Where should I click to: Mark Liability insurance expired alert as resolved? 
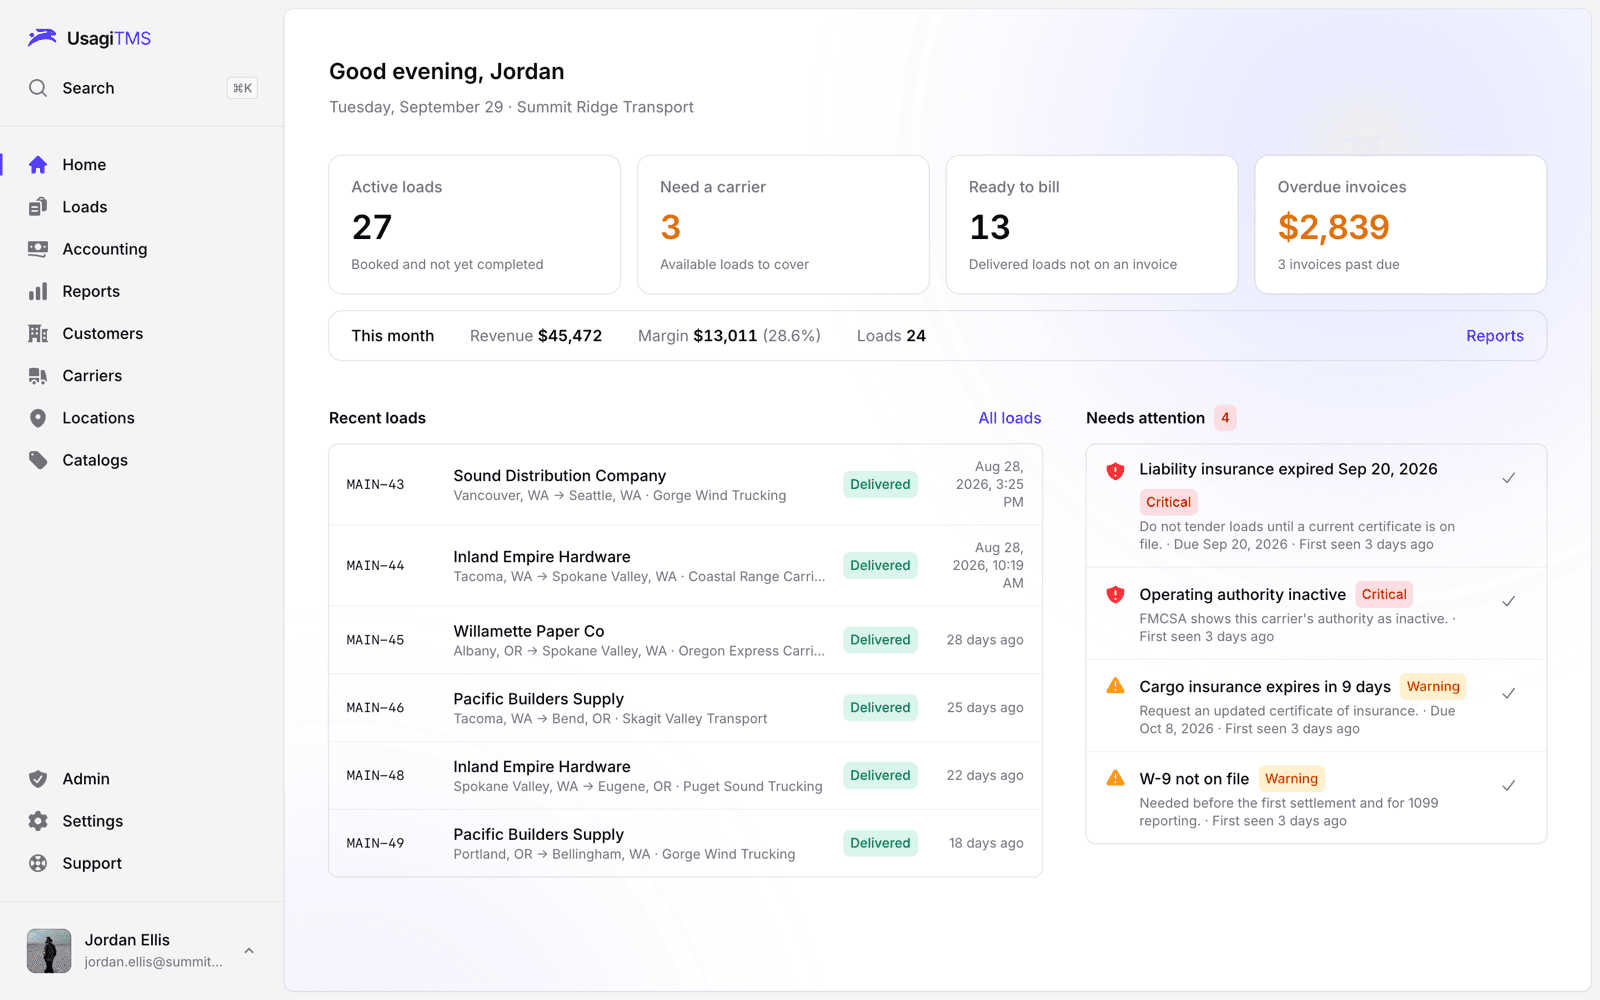(1509, 478)
